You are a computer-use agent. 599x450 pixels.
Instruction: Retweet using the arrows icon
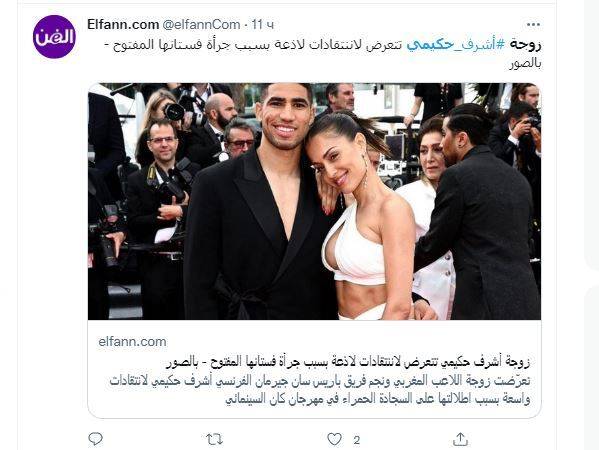tap(214, 439)
